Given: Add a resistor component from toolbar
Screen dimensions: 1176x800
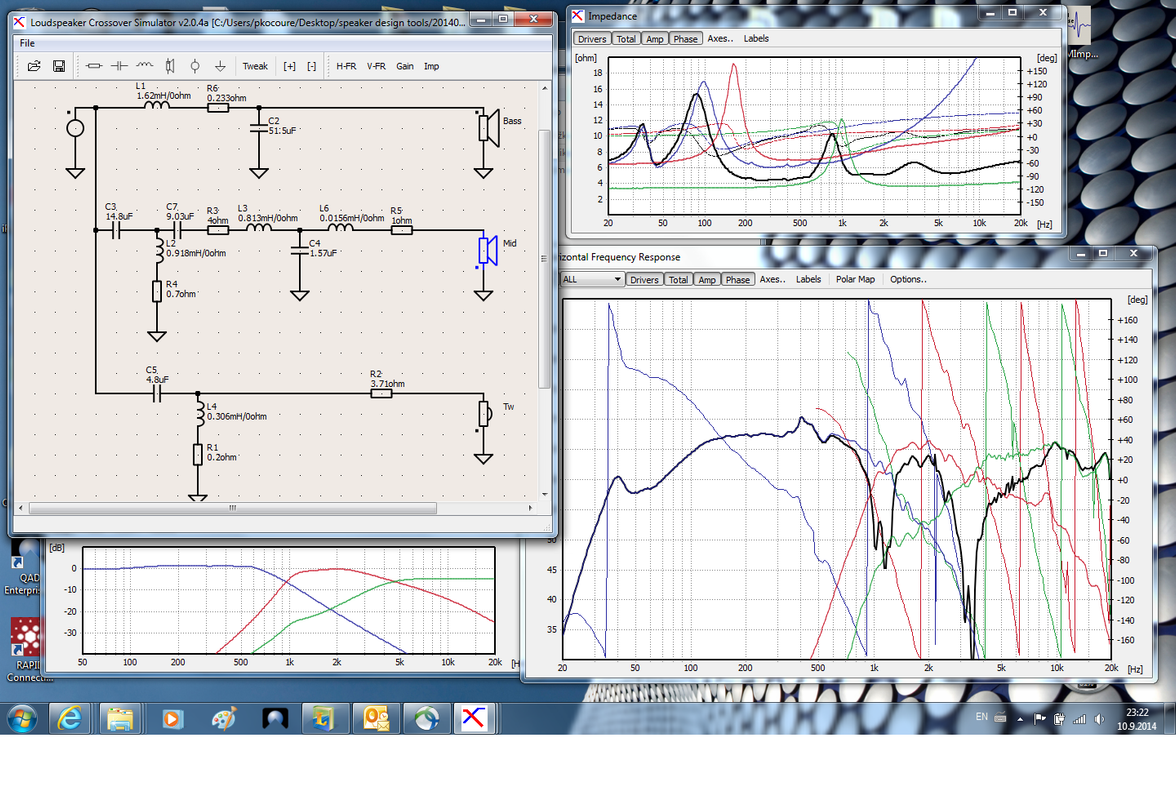Looking at the screenshot, I should (94, 66).
